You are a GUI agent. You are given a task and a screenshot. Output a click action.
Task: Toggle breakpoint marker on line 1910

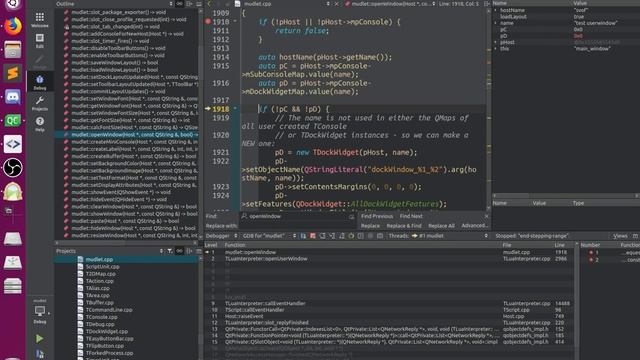pyautogui.click(x=208, y=22)
